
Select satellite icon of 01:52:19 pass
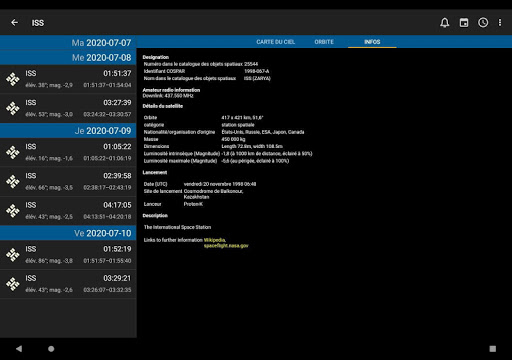(13, 255)
